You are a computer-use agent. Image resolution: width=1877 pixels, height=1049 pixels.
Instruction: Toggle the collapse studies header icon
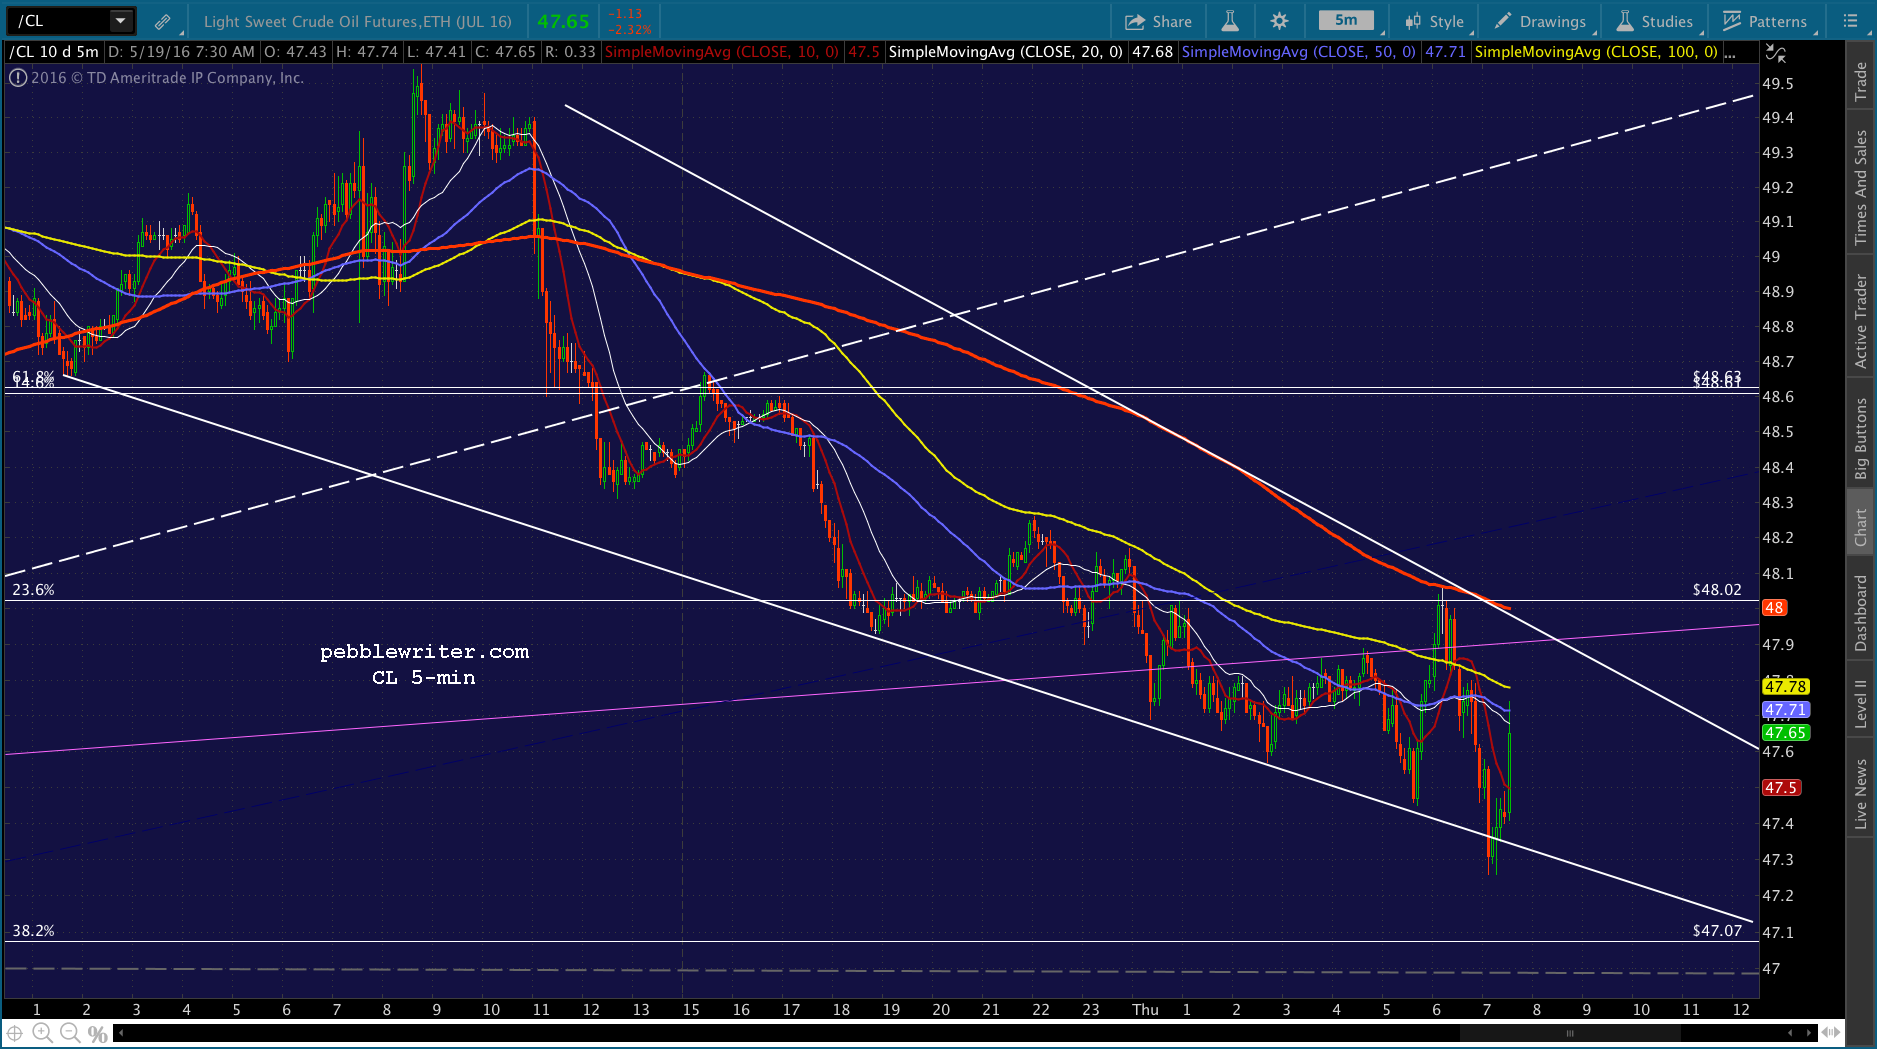pos(1775,52)
